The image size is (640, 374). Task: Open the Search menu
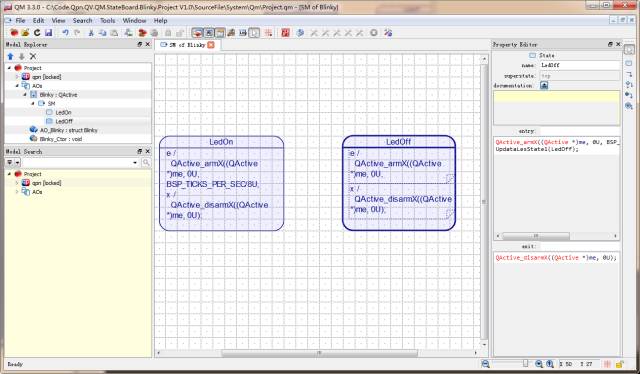point(82,20)
